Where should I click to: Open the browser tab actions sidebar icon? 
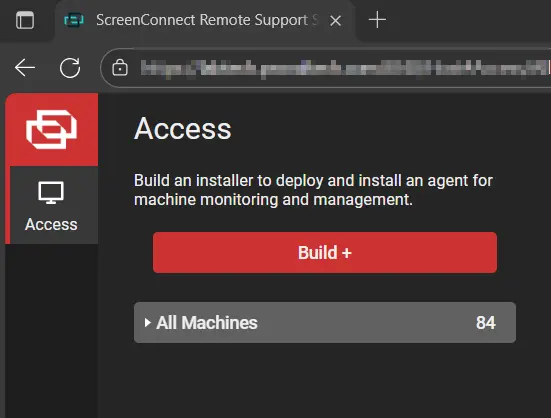point(25,20)
